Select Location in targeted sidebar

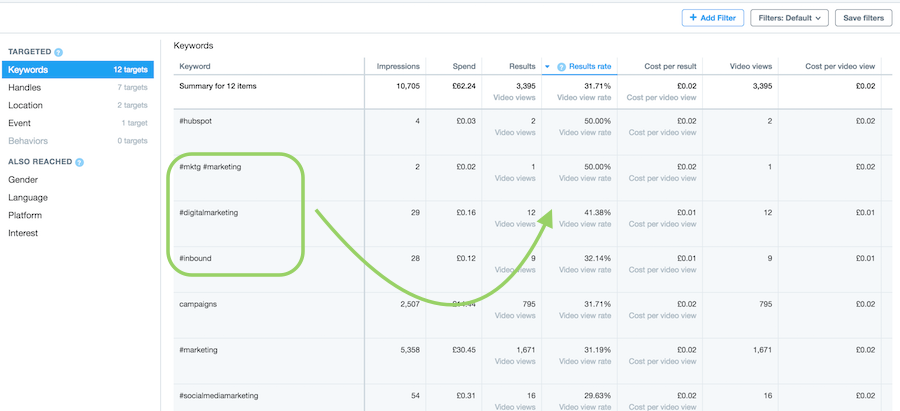77,106
